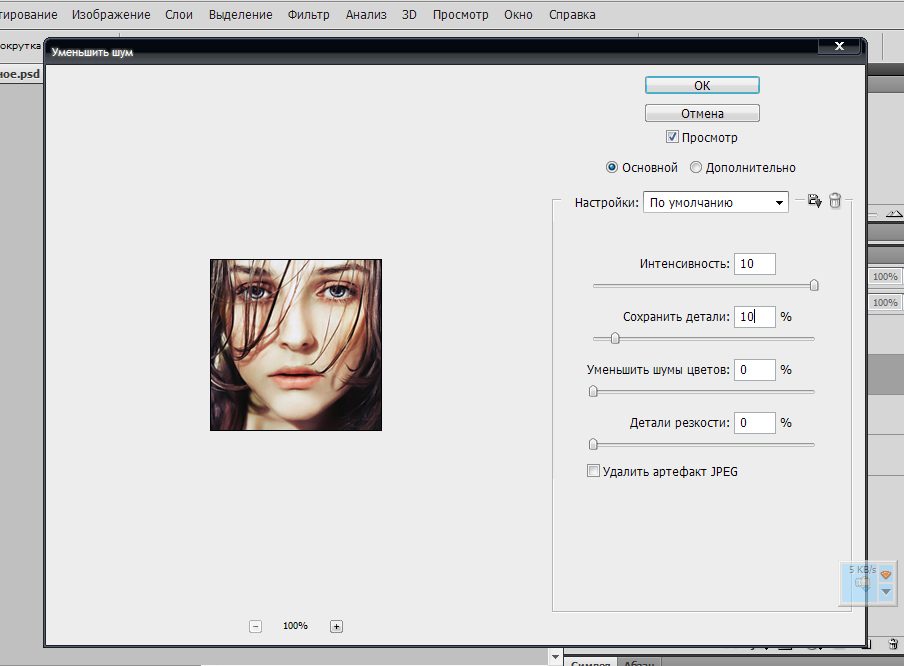Click the 100% zoom level text under preview
The width and height of the screenshot is (904, 666).
pyautogui.click(x=295, y=626)
